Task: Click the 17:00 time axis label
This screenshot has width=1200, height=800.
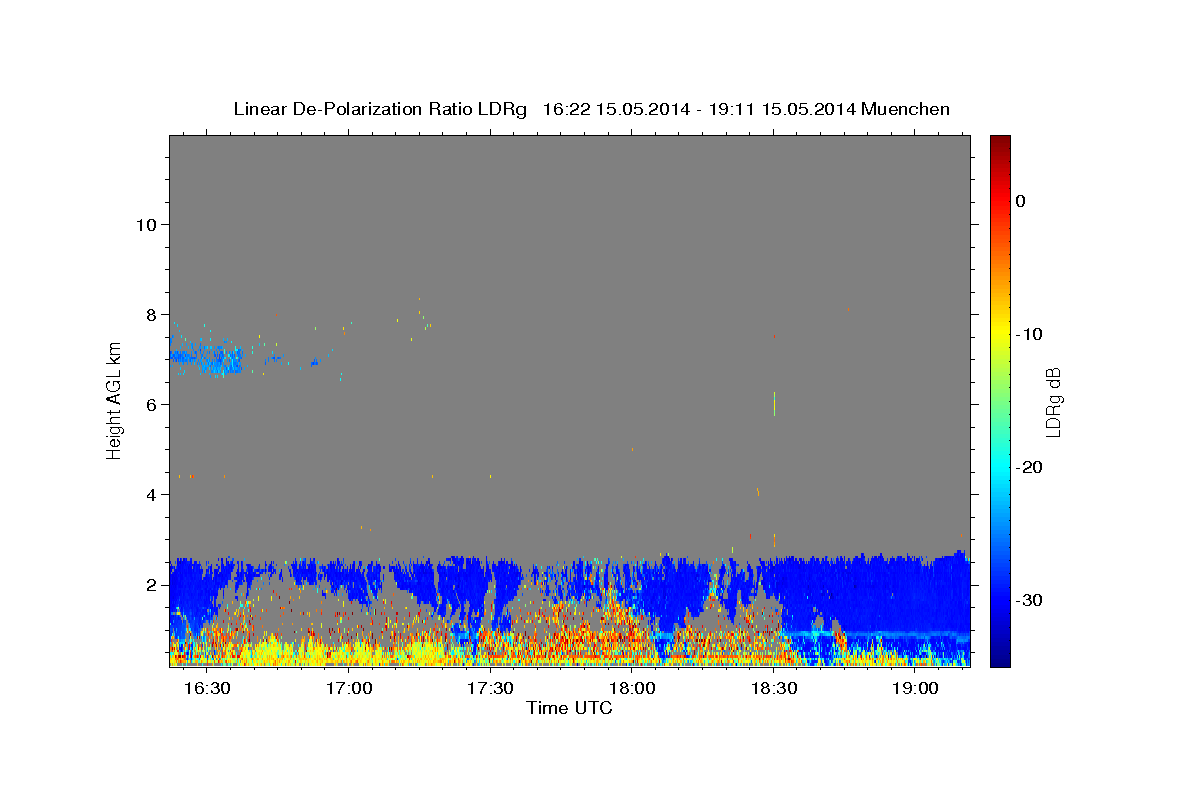Action: (x=350, y=689)
